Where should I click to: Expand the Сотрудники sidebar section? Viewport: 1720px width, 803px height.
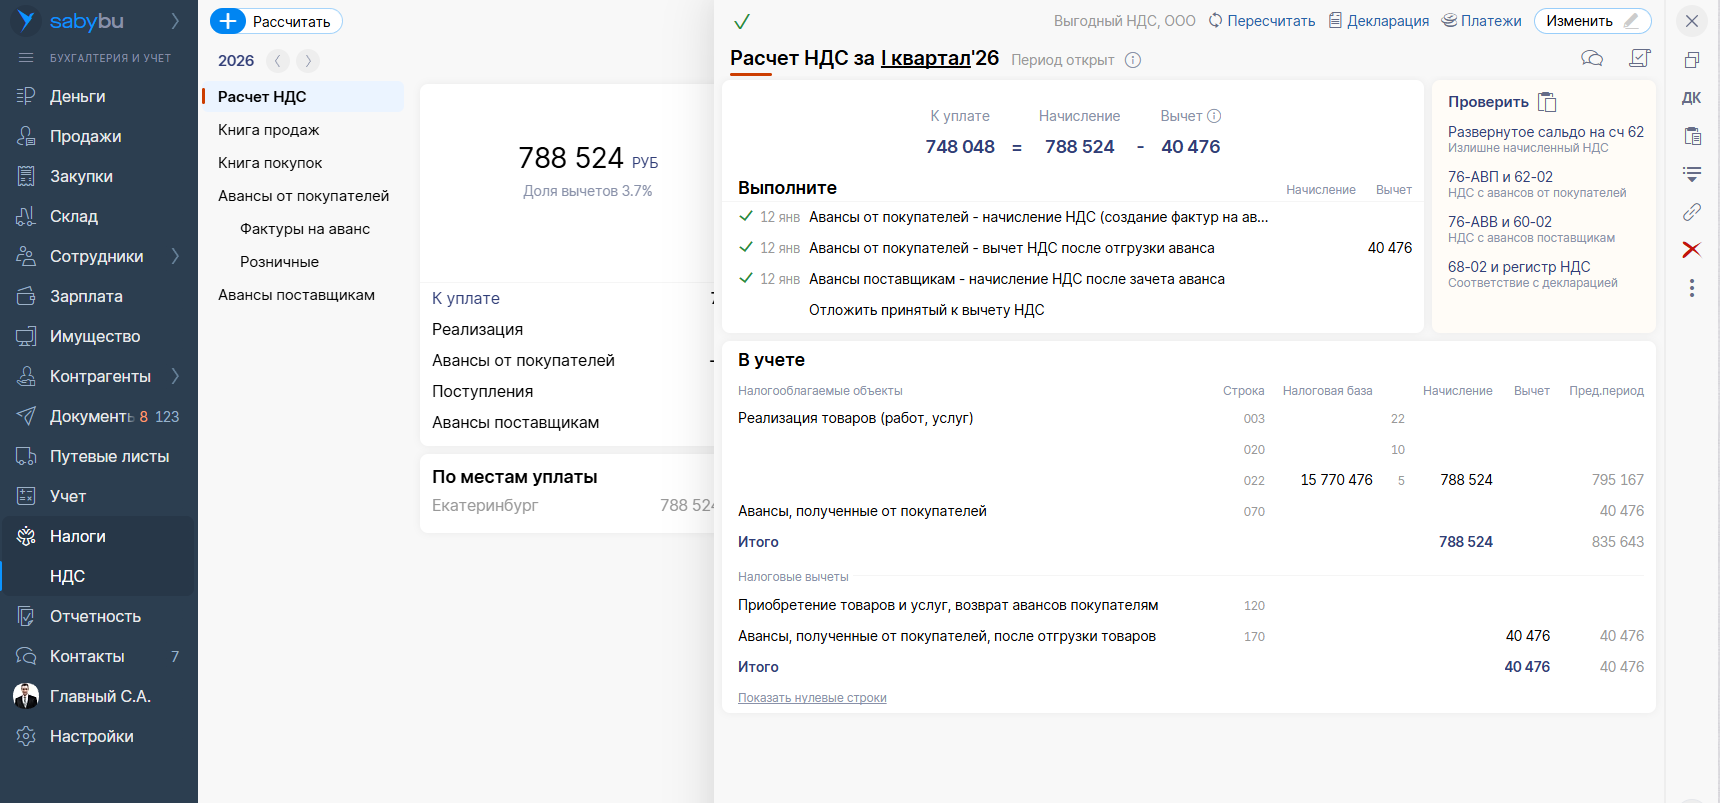pos(175,256)
